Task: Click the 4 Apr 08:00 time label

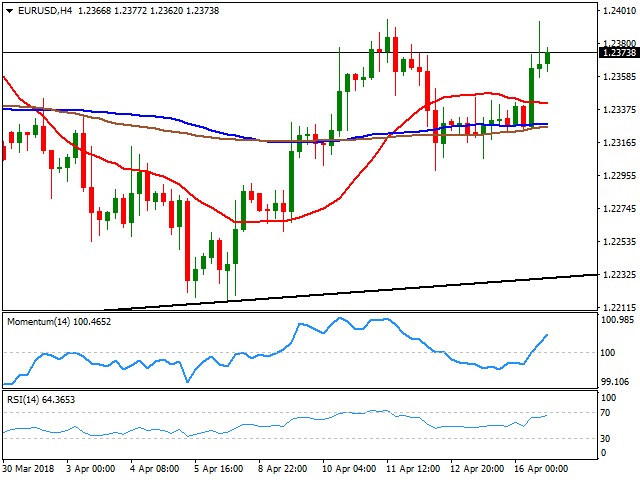Action: 154,469
